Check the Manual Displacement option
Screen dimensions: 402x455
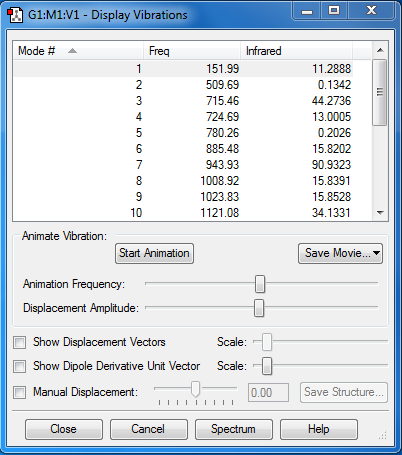19,392
